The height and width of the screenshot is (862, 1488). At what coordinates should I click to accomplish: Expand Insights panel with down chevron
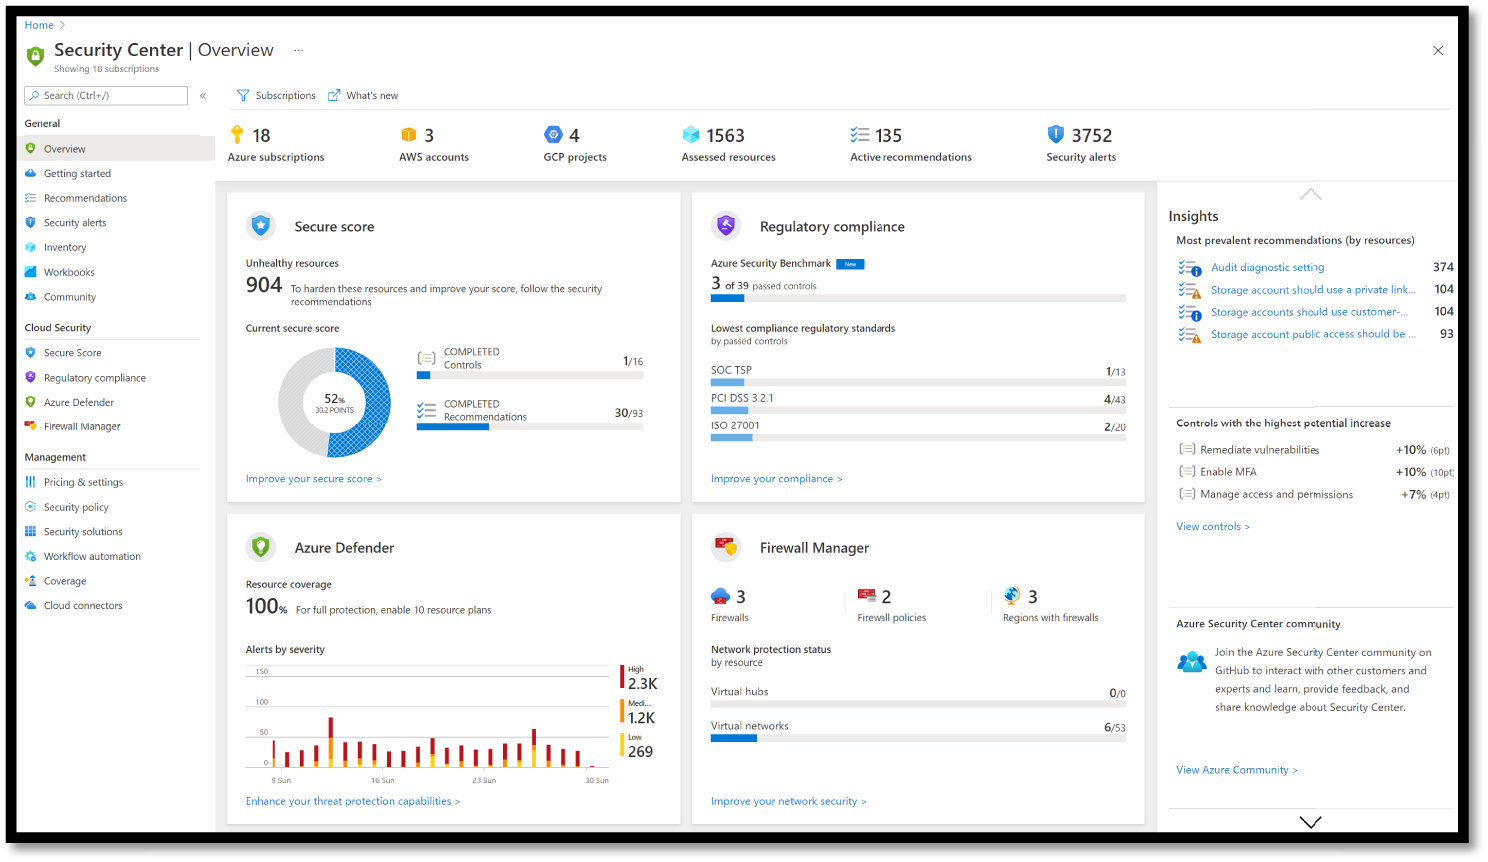pyautogui.click(x=1310, y=822)
